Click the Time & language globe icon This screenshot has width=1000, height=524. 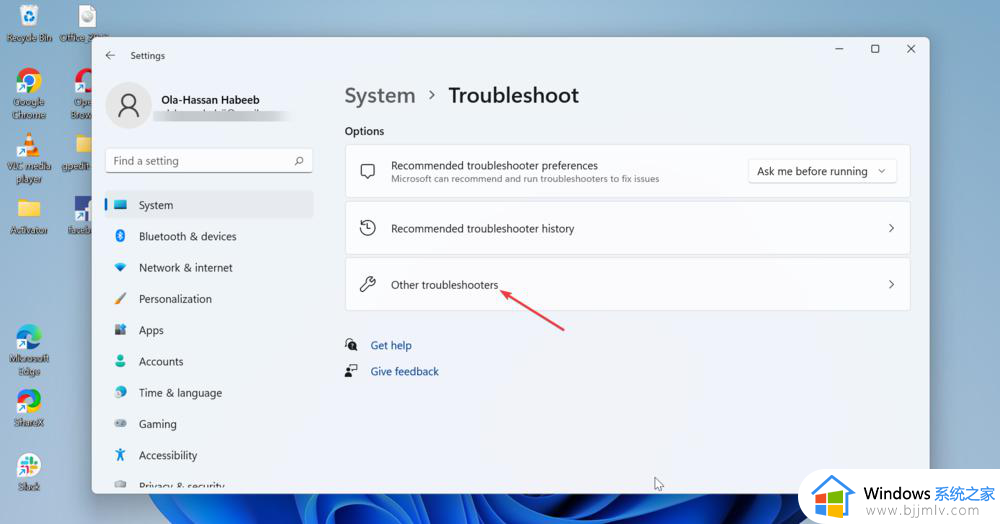click(x=120, y=392)
